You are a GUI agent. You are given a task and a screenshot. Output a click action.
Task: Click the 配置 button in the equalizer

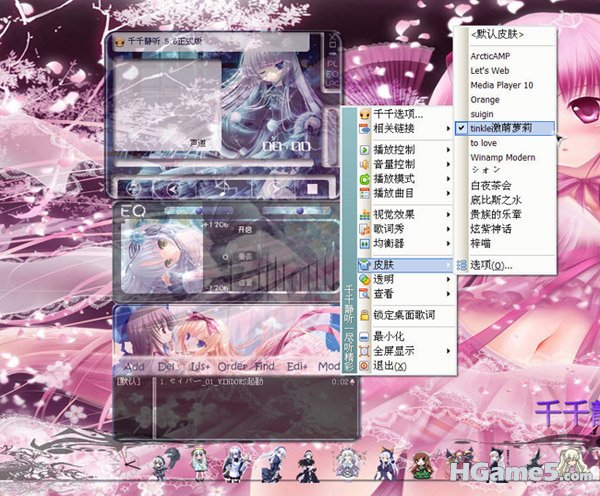coord(245,283)
